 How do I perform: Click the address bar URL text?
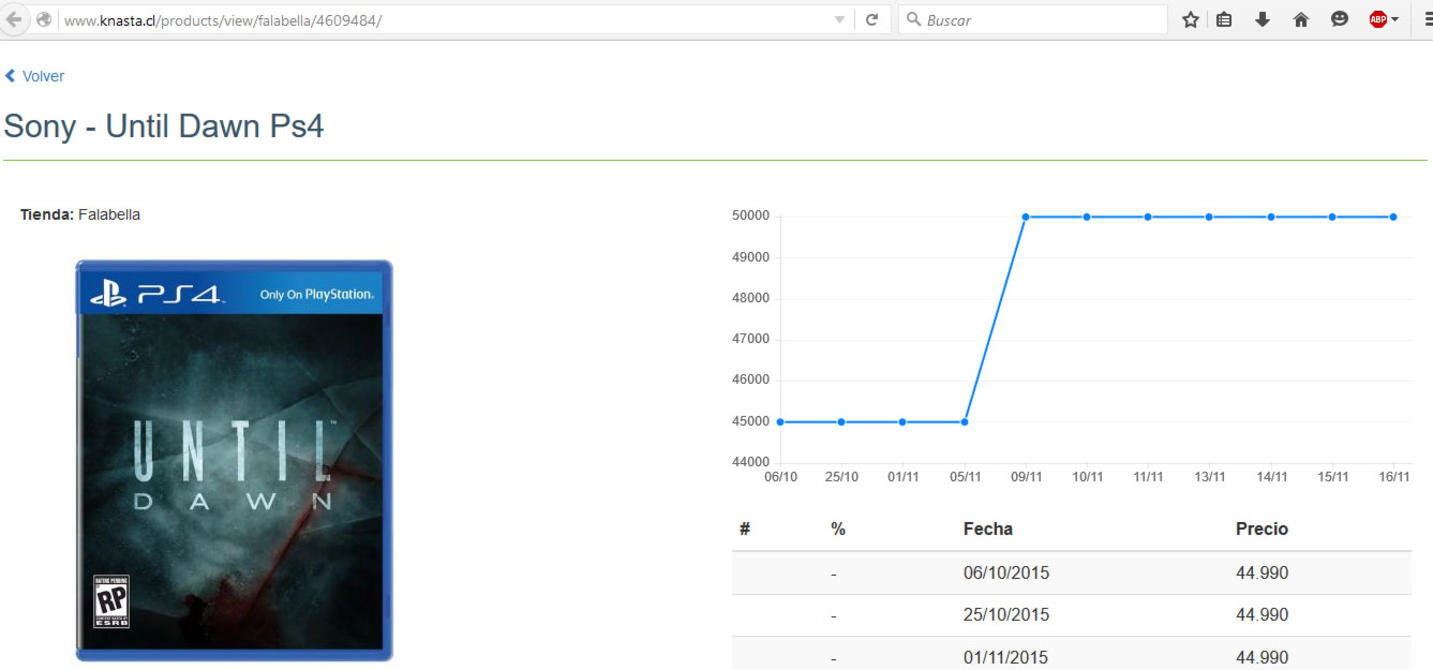pyautogui.click(x=222, y=20)
